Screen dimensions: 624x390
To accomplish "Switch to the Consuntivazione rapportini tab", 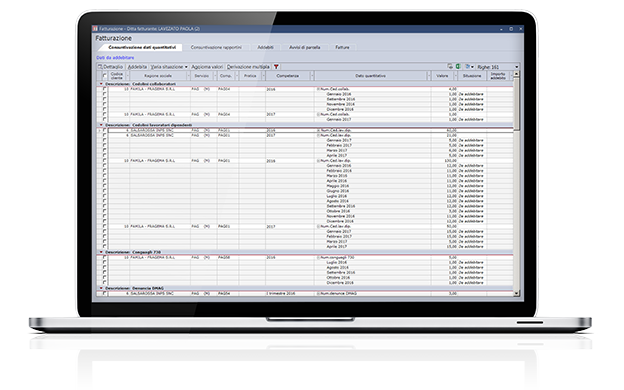I will [216, 47].
